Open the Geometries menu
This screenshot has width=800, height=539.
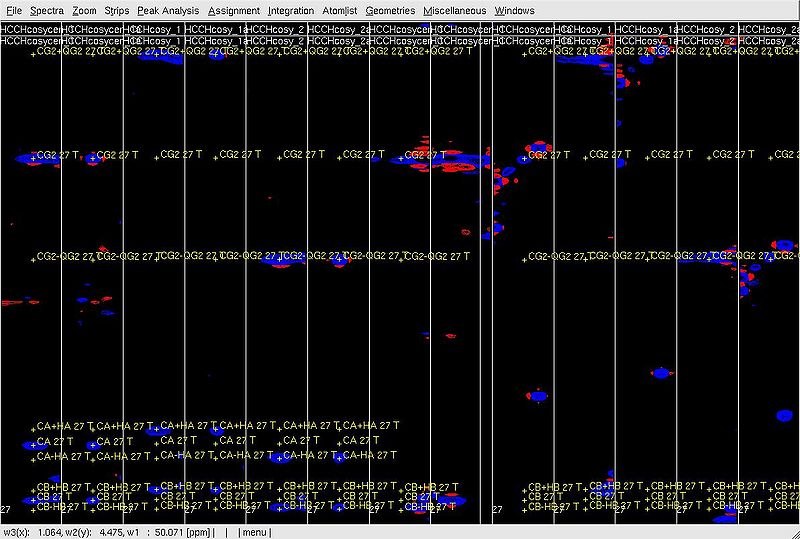pos(390,10)
